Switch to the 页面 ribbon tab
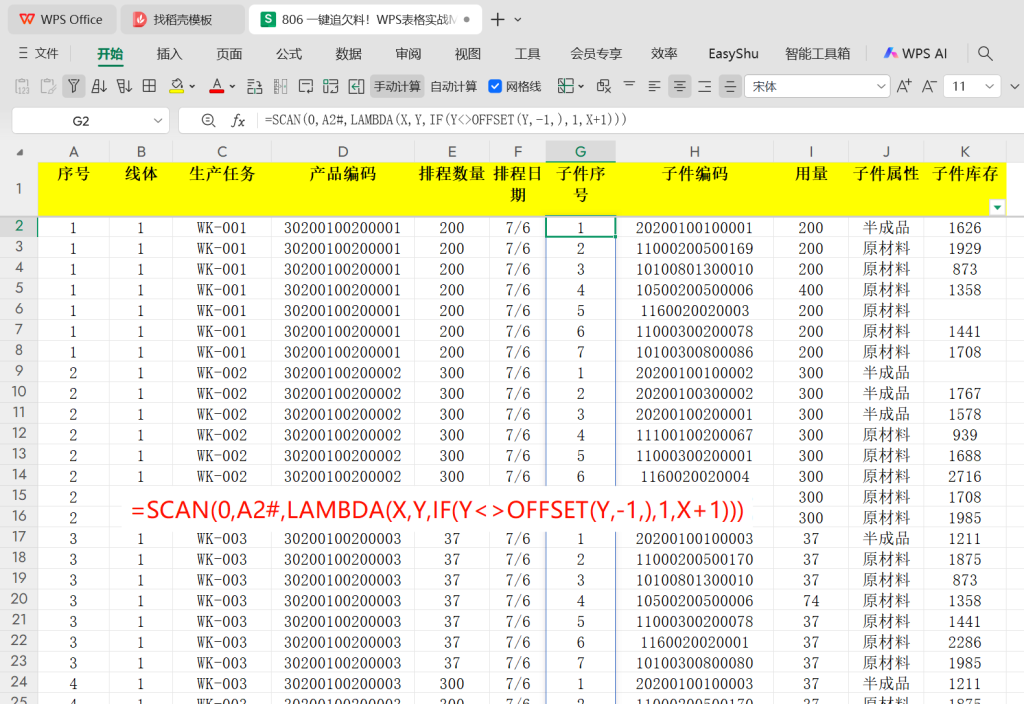The image size is (1024, 704). click(x=229, y=54)
